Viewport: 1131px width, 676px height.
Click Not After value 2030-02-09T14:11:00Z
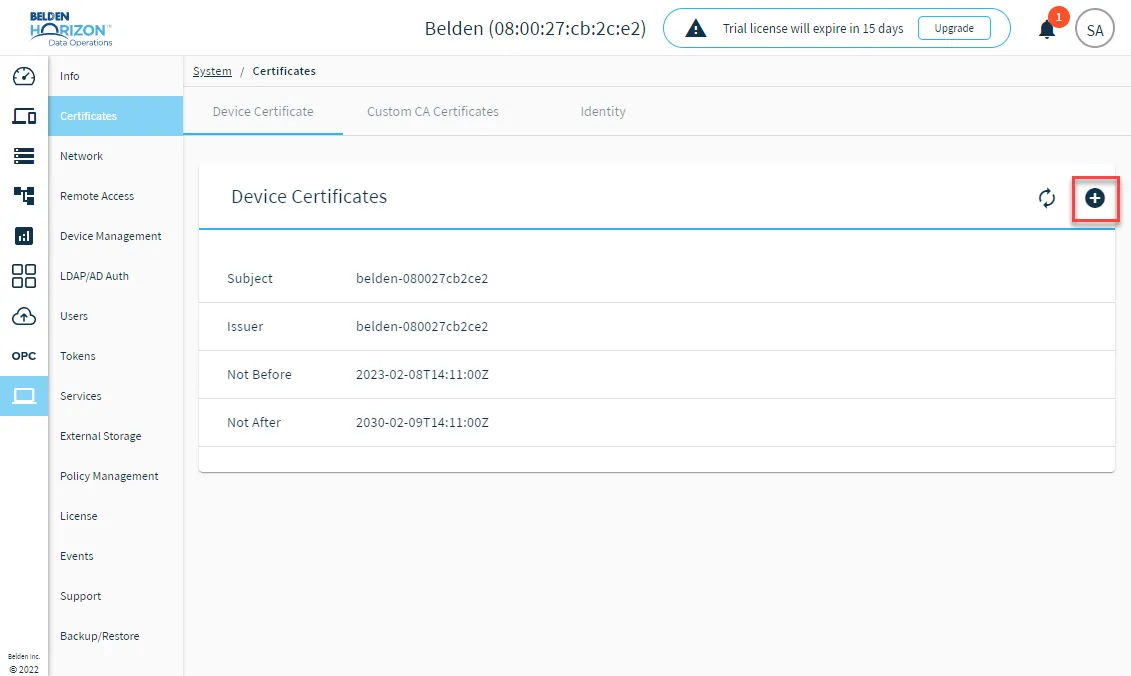pos(422,422)
